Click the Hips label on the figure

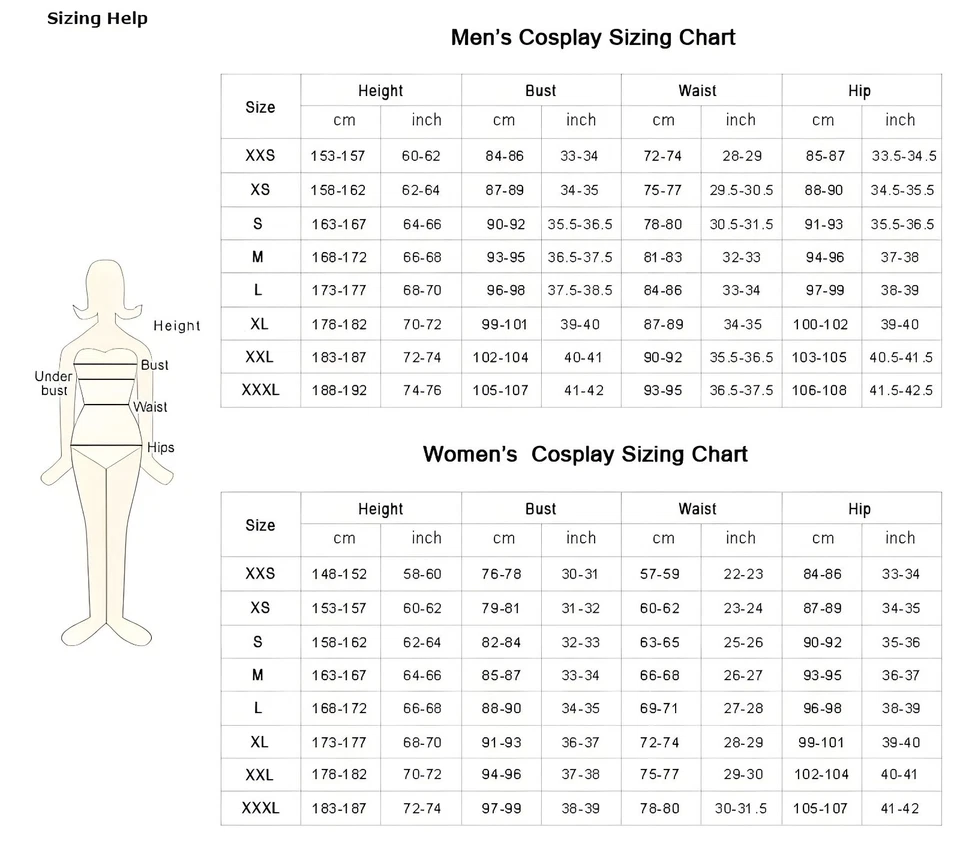161,447
